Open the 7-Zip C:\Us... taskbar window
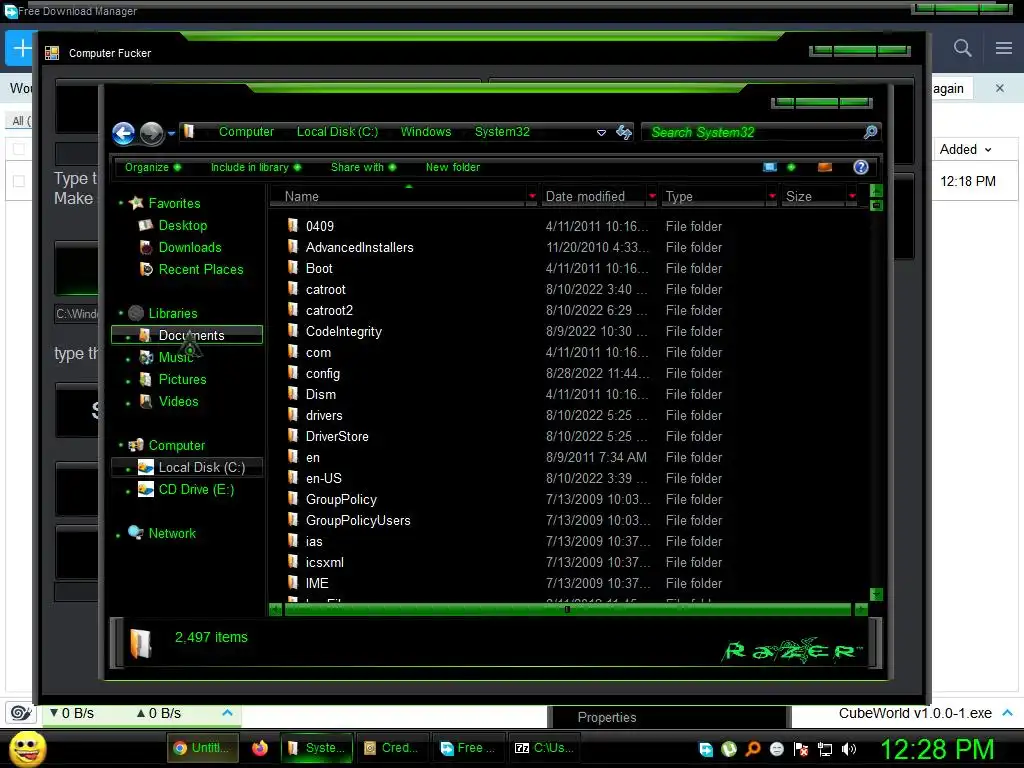 coord(545,748)
